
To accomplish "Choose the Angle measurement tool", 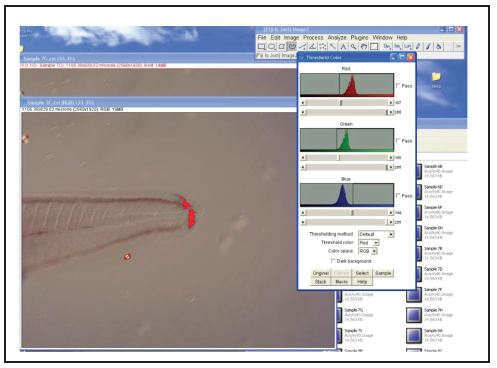I will 312,47.
